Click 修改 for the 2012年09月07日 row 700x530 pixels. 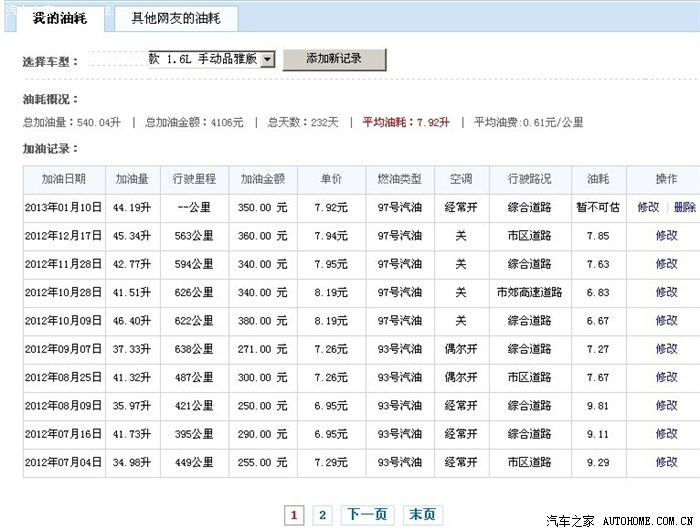pyautogui.click(x=667, y=349)
